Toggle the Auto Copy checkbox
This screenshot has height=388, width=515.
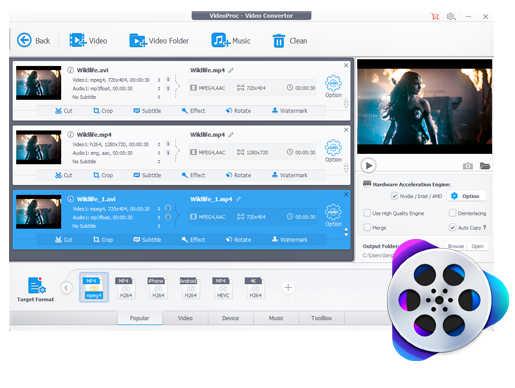[x=452, y=227]
